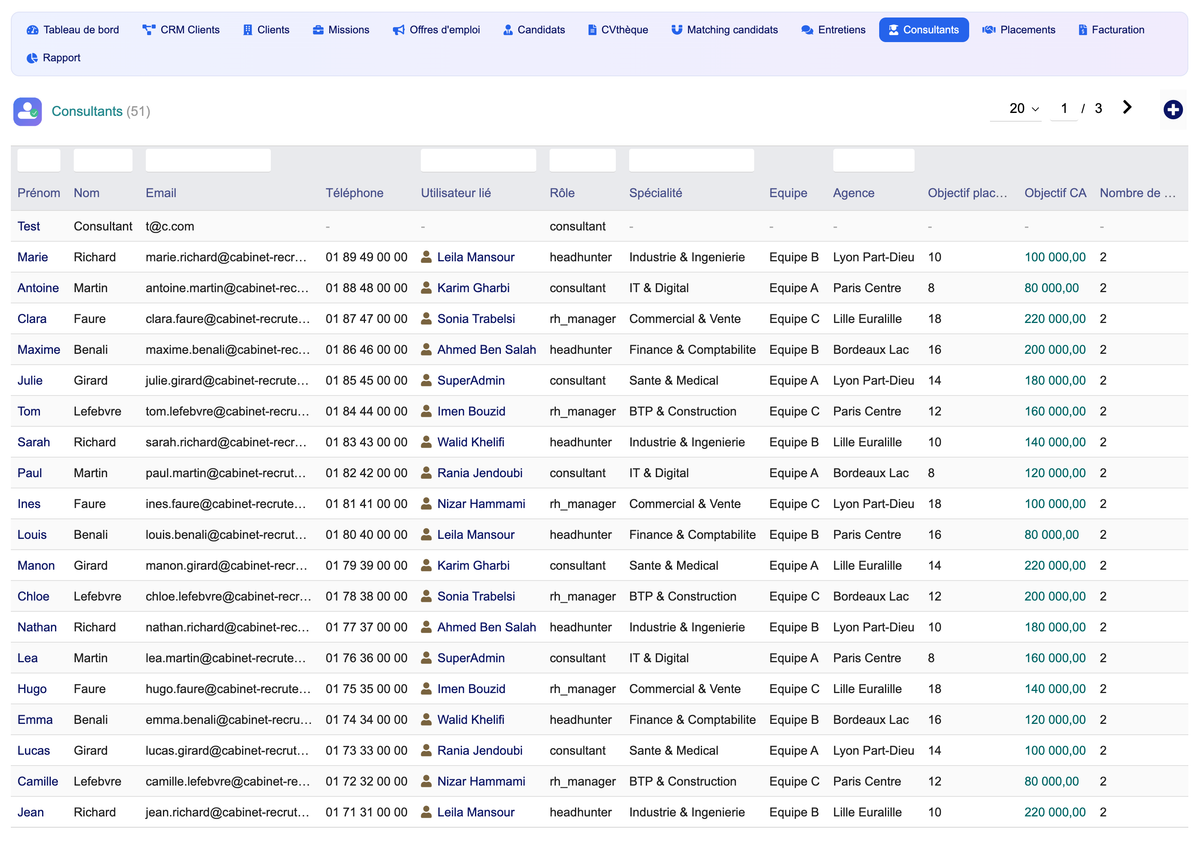Sort by the Email column header
Image resolution: width=1200 pixels, height=861 pixels.
coord(161,193)
